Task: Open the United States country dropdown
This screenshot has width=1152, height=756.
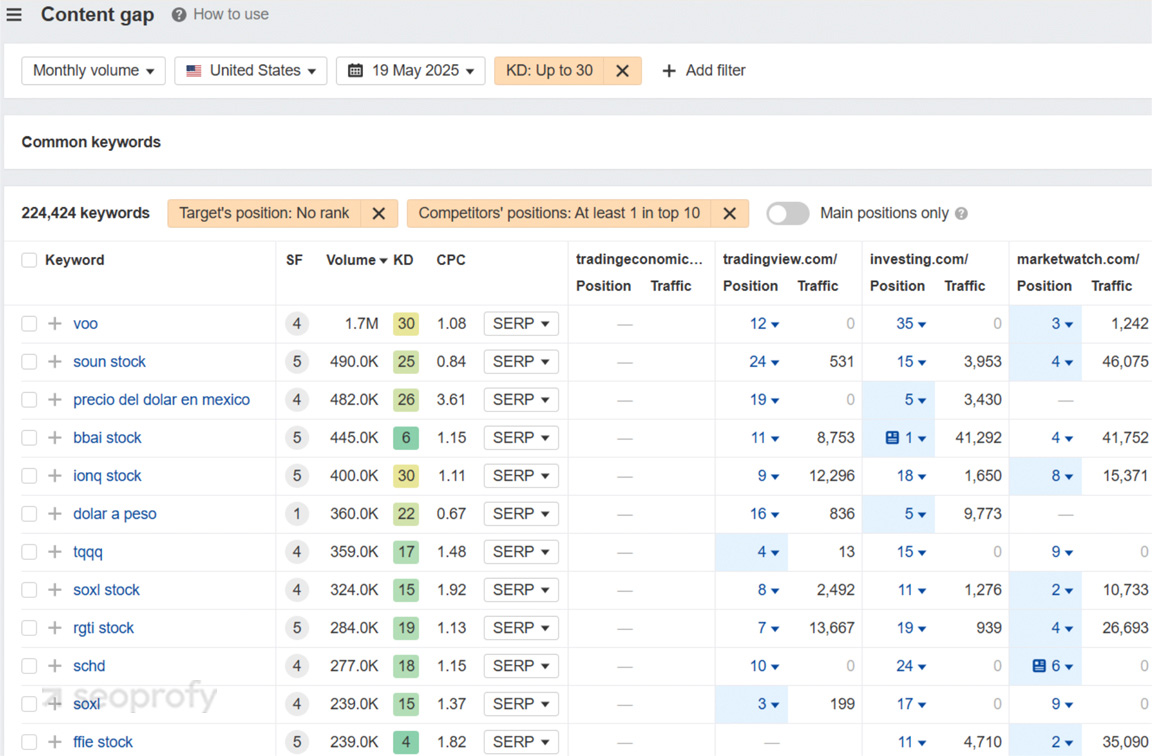Action: [x=251, y=71]
